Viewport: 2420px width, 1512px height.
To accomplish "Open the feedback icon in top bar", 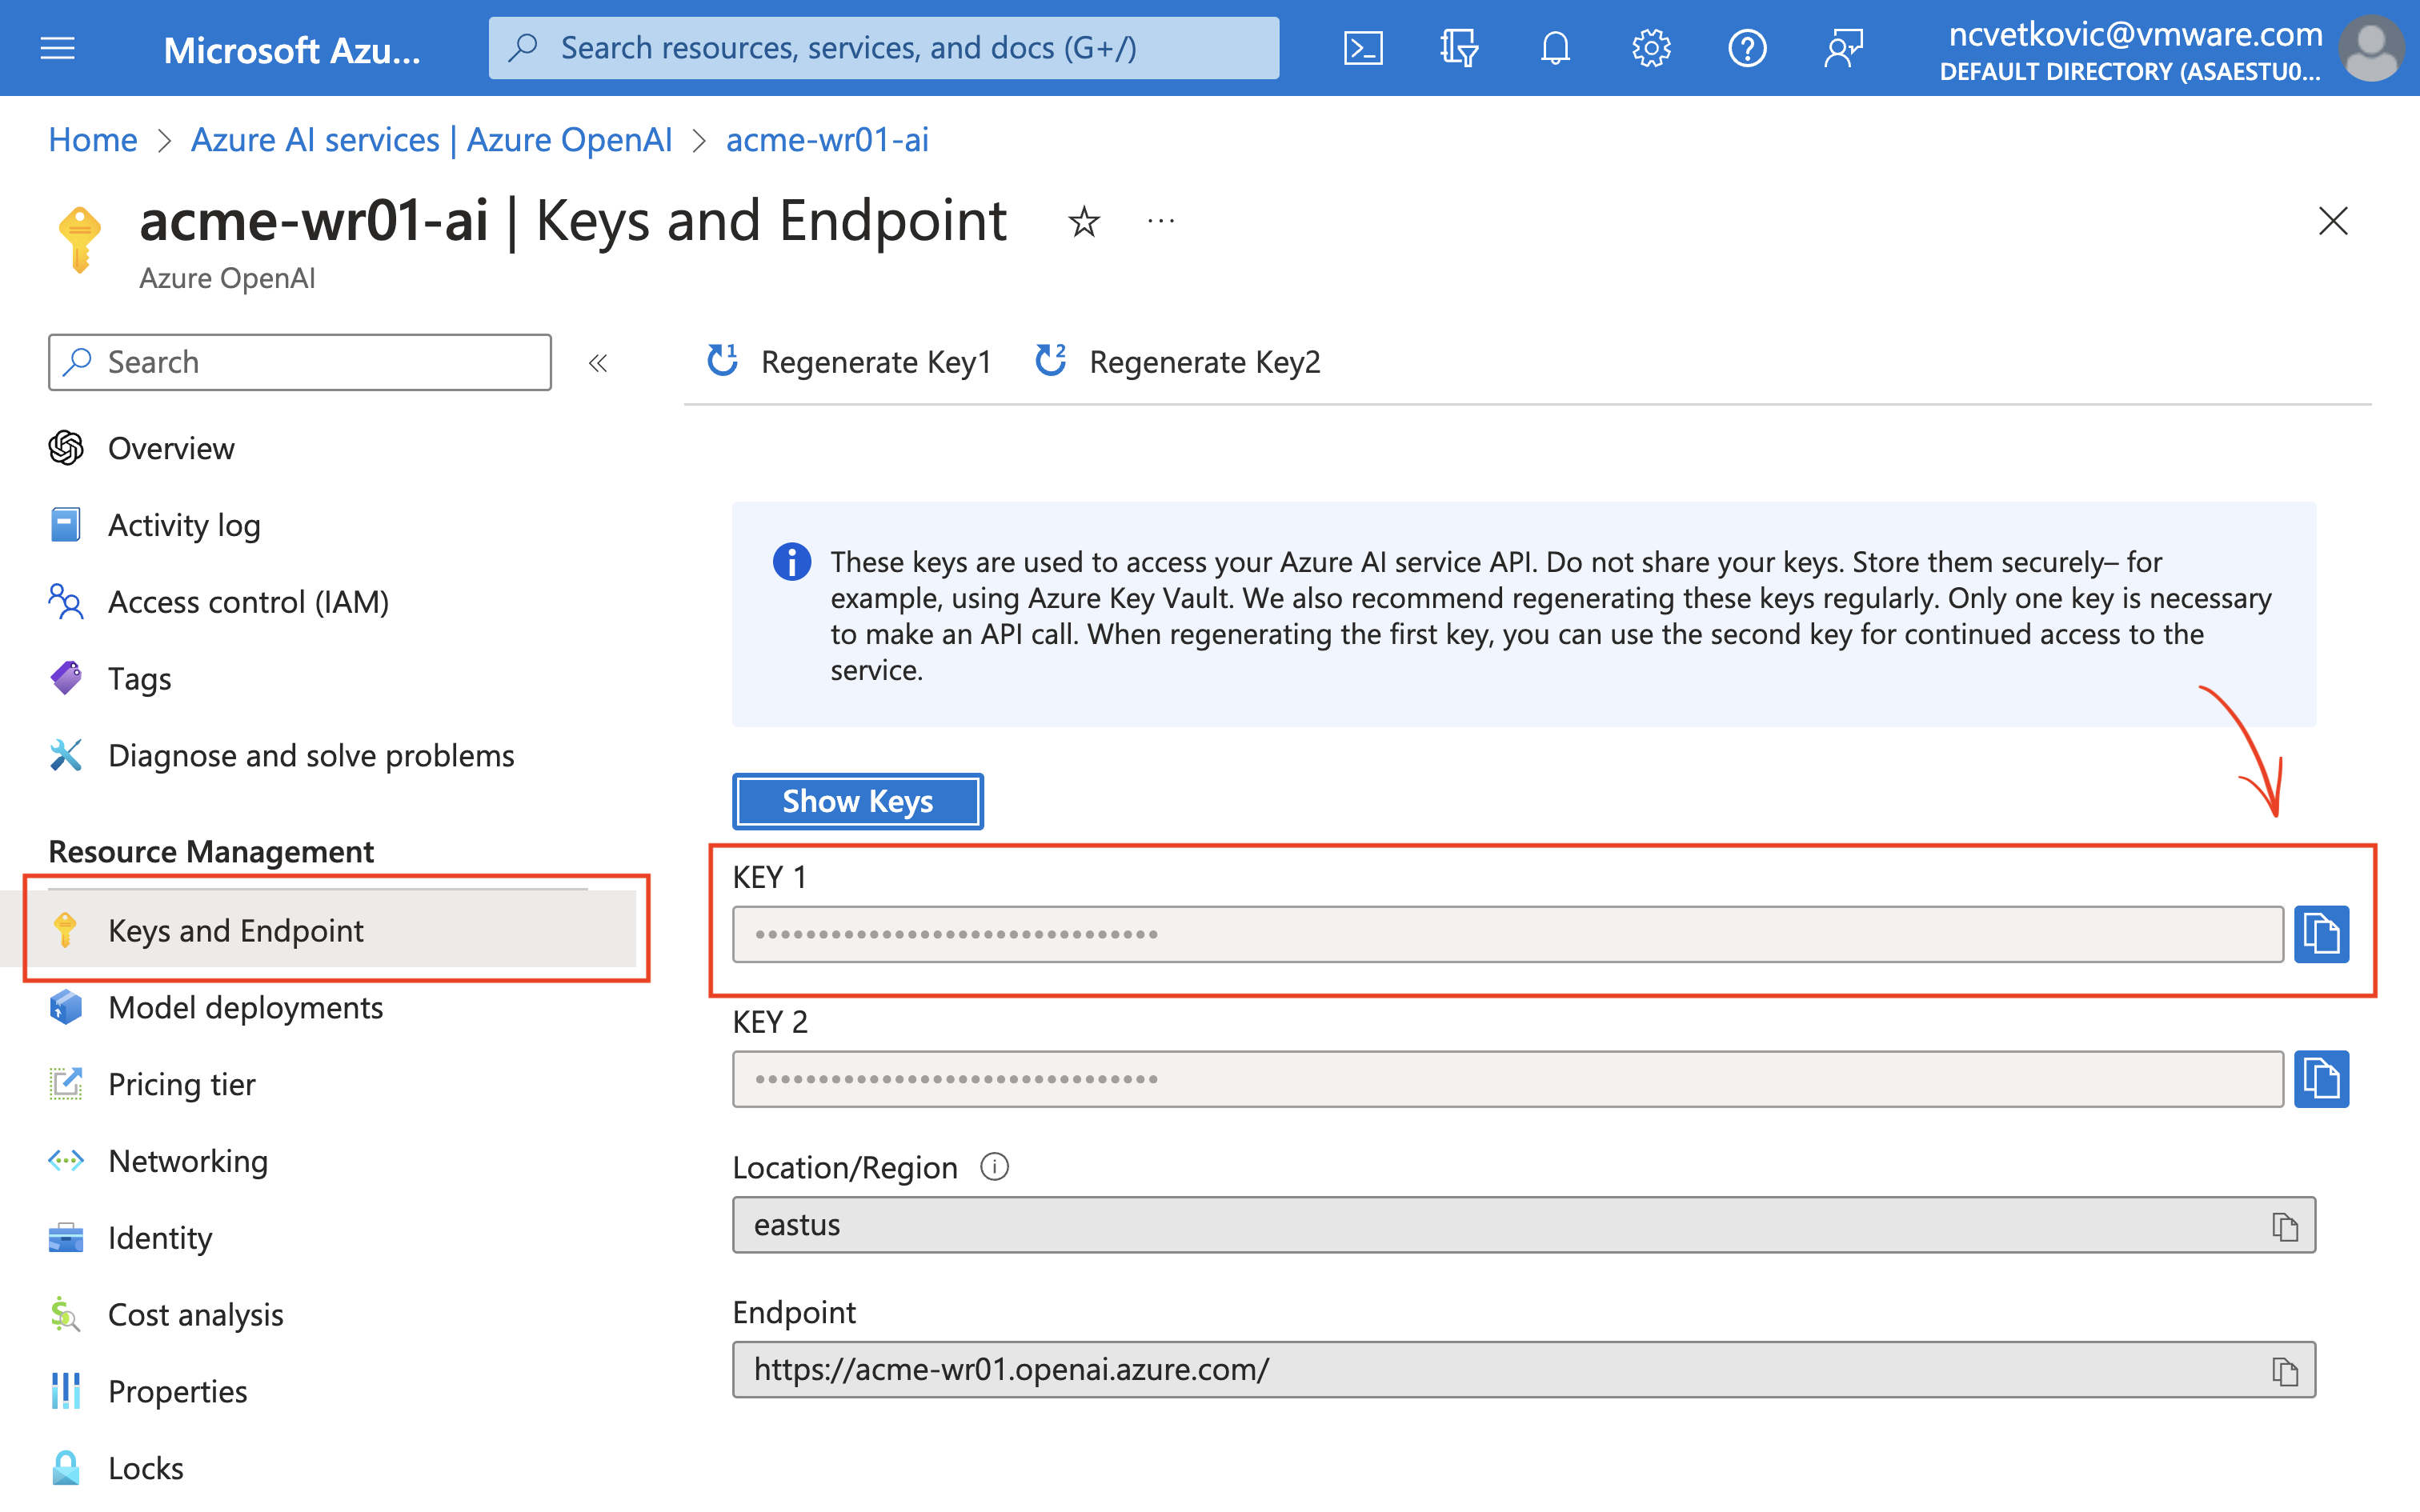I will pyautogui.click(x=1843, y=48).
